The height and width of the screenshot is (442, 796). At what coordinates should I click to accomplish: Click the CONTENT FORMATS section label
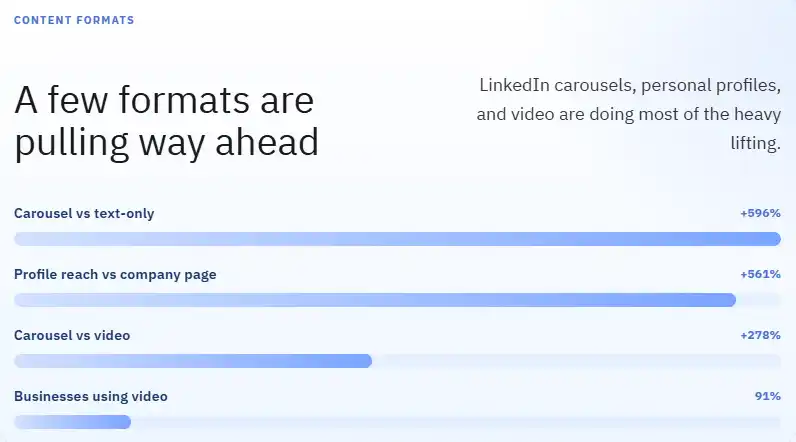pyautogui.click(x=74, y=20)
